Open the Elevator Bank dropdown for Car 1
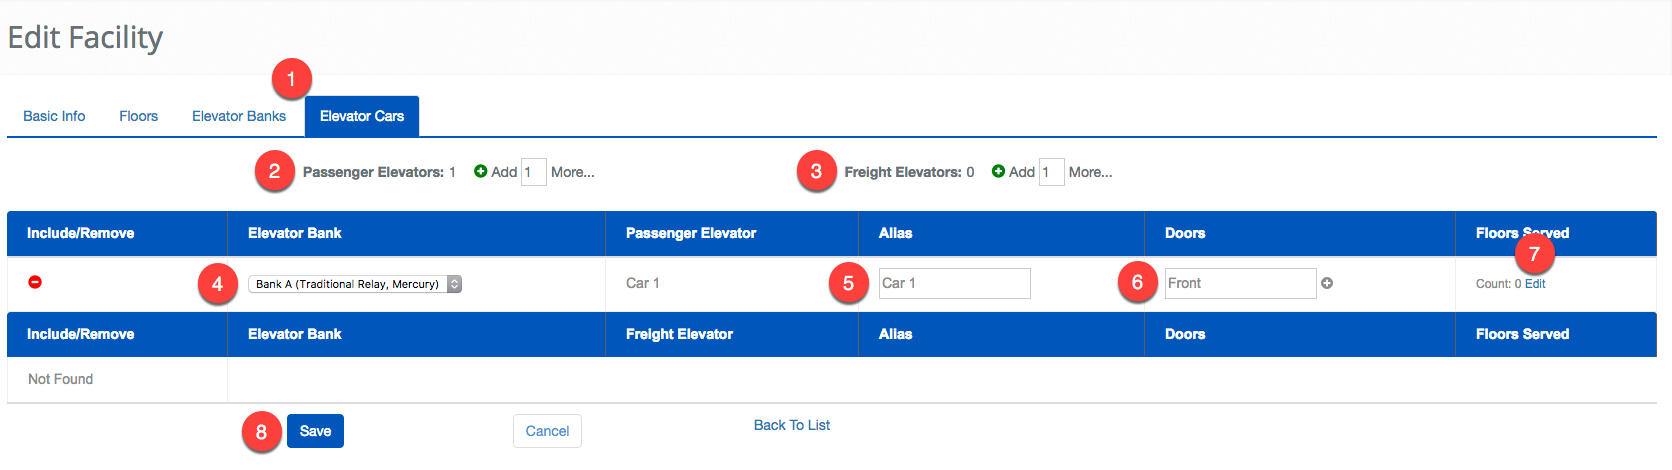The image size is (1672, 470). (x=354, y=284)
